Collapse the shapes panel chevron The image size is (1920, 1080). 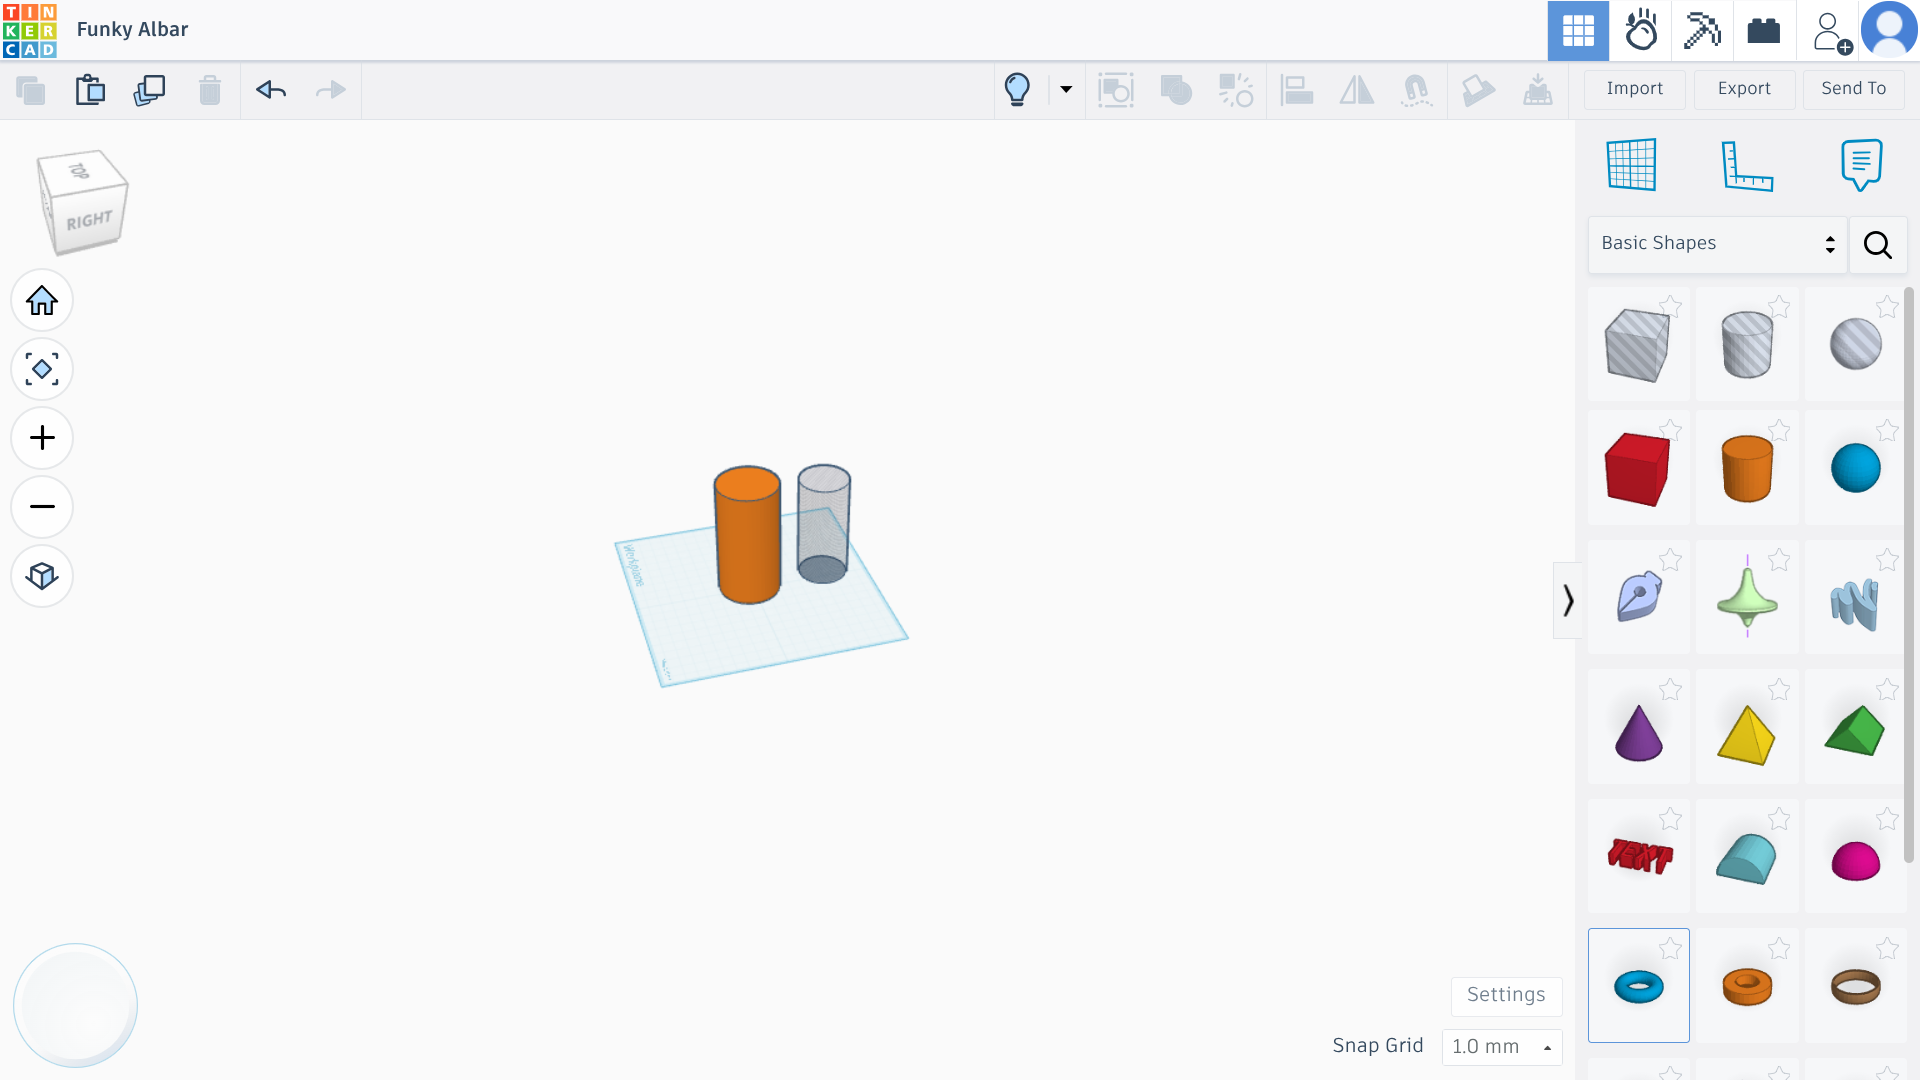[1567, 600]
